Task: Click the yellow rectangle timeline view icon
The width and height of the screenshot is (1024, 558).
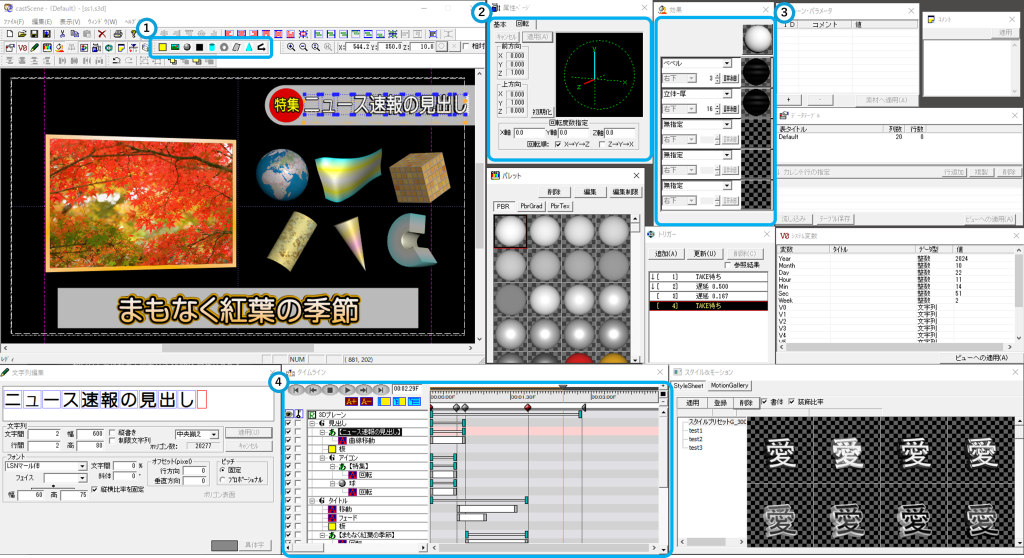Action: (x=385, y=401)
